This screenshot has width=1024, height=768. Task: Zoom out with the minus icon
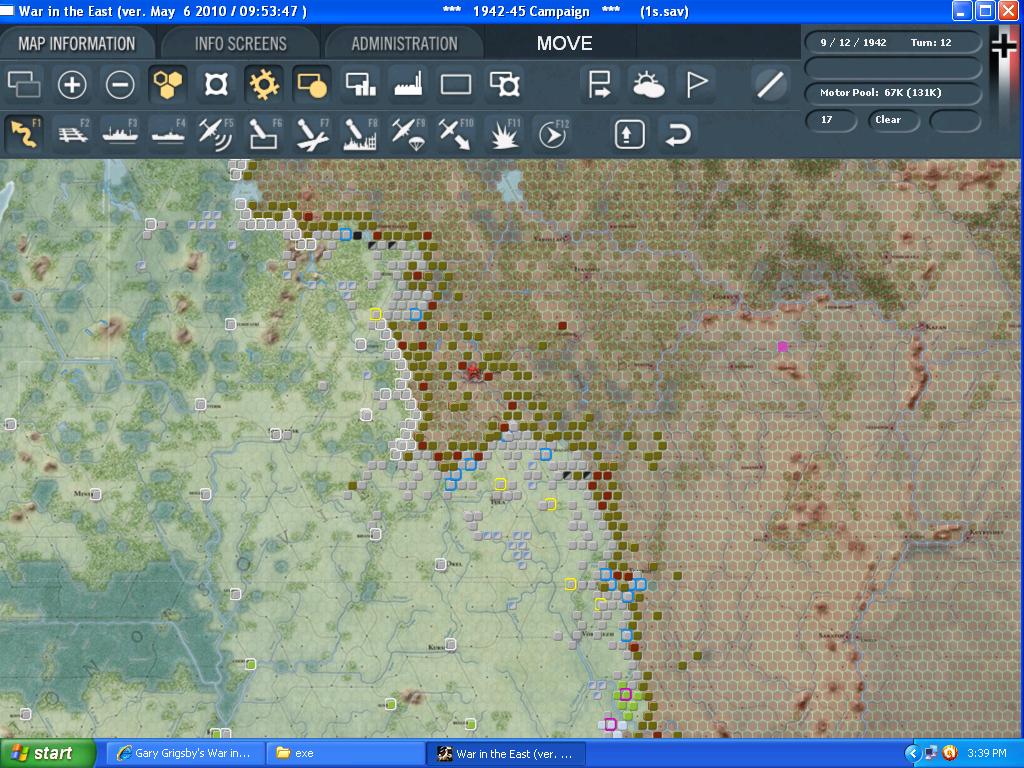tap(120, 85)
